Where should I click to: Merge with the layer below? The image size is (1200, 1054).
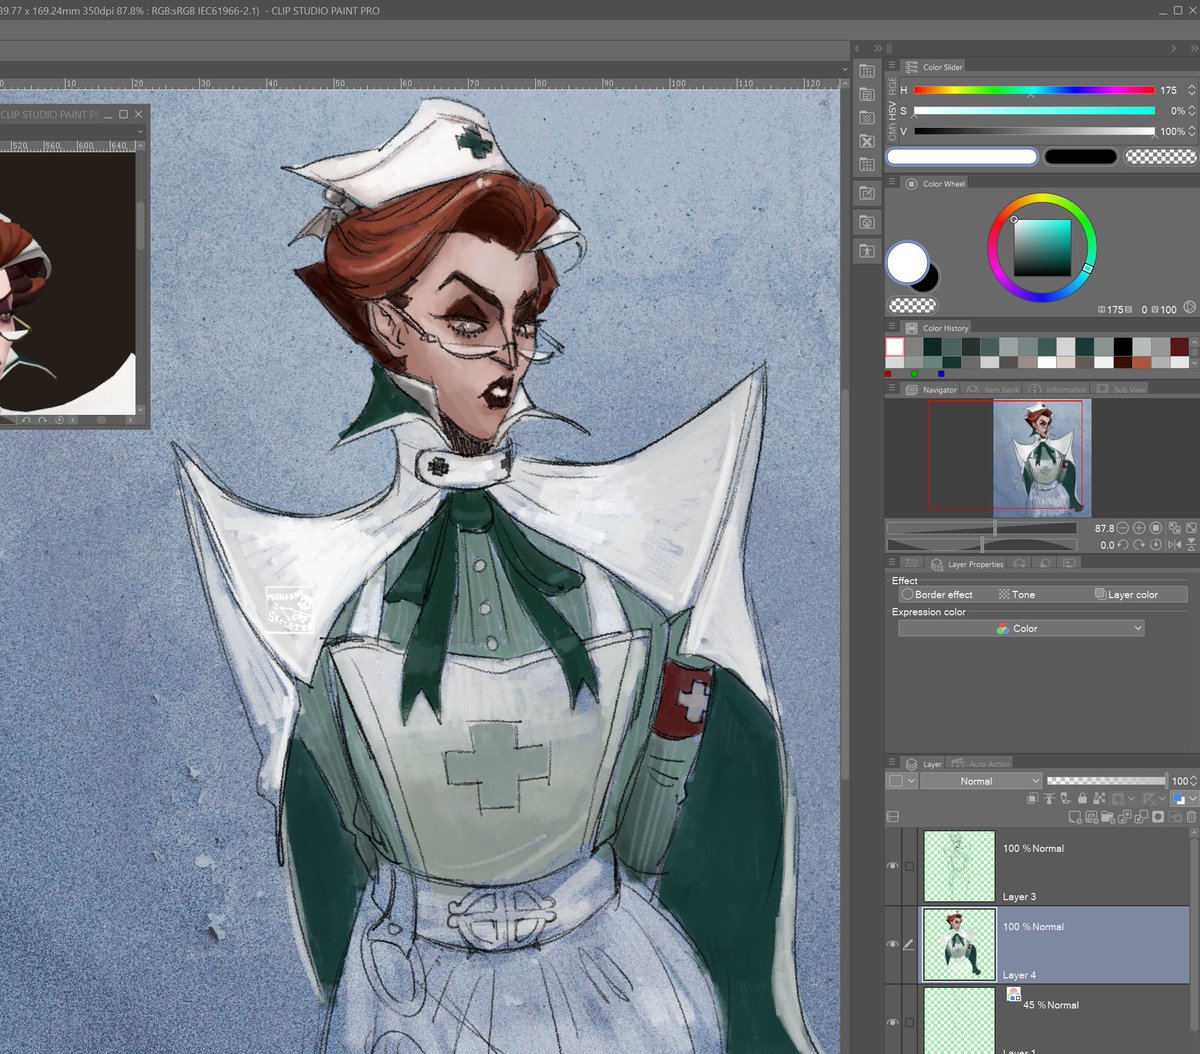click(1141, 817)
